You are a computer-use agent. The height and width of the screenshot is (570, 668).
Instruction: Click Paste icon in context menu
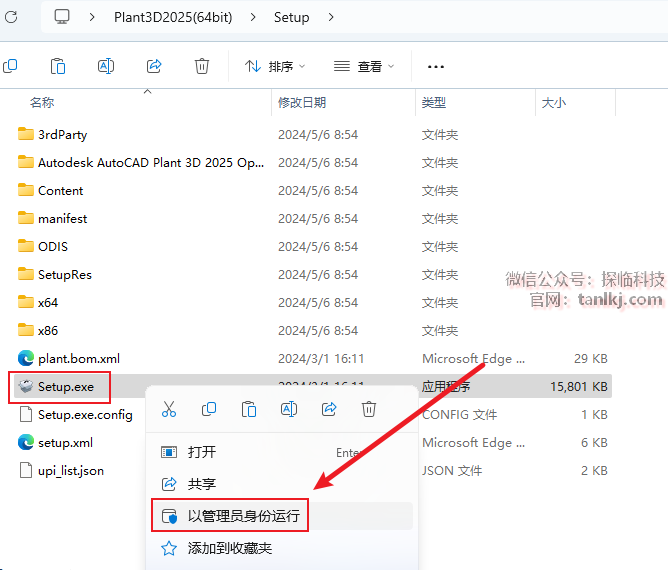coord(249,409)
